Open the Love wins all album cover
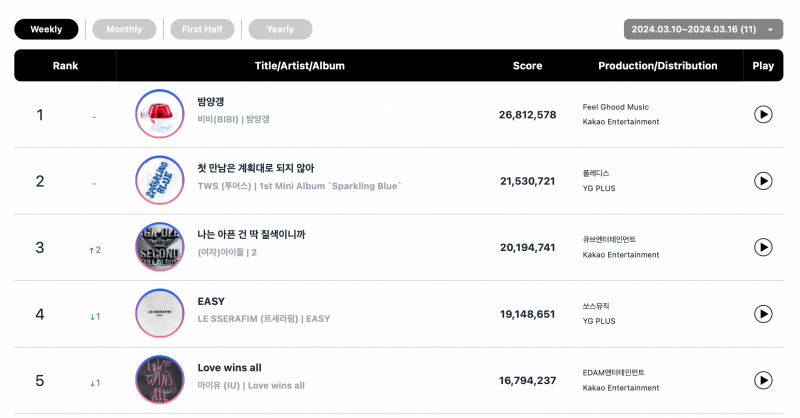The height and width of the screenshot is (418, 800). point(160,380)
